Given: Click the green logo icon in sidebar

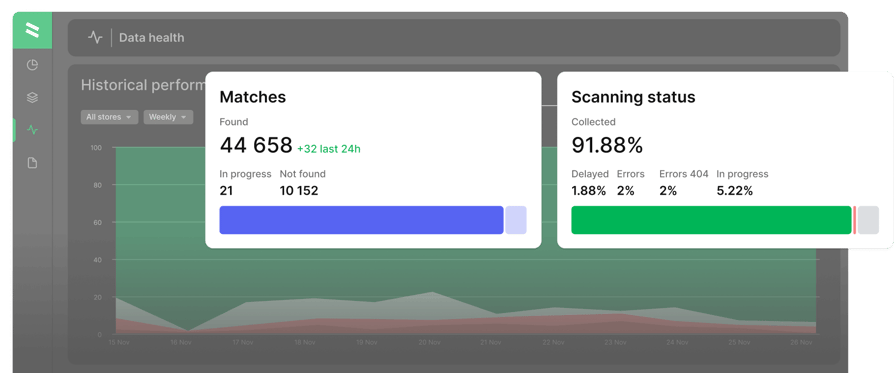Looking at the screenshot, I should 33,30.
